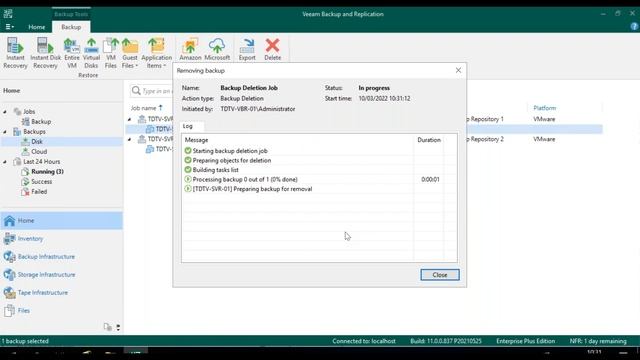The width and height of the screenshot is (640, 360).
Task: Click the Instant Disk Recovery icon
Action: (x=45, y=53)
